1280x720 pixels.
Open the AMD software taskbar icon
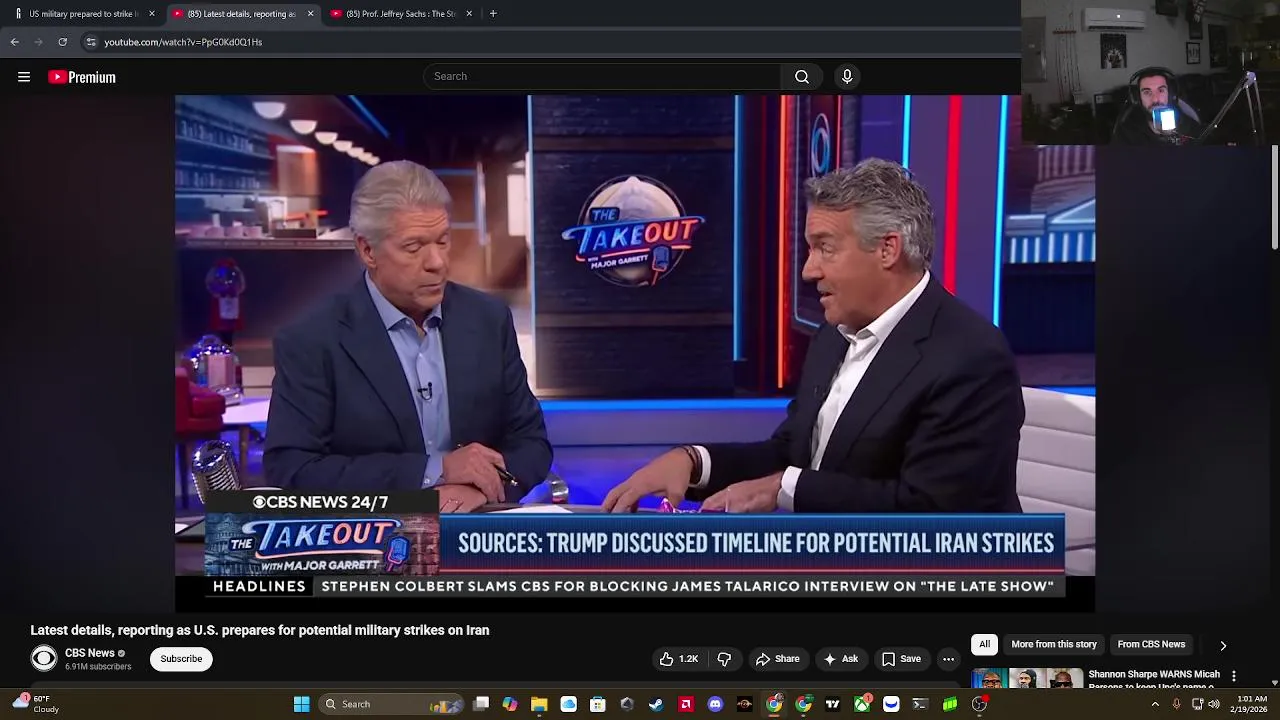[686, 704]
